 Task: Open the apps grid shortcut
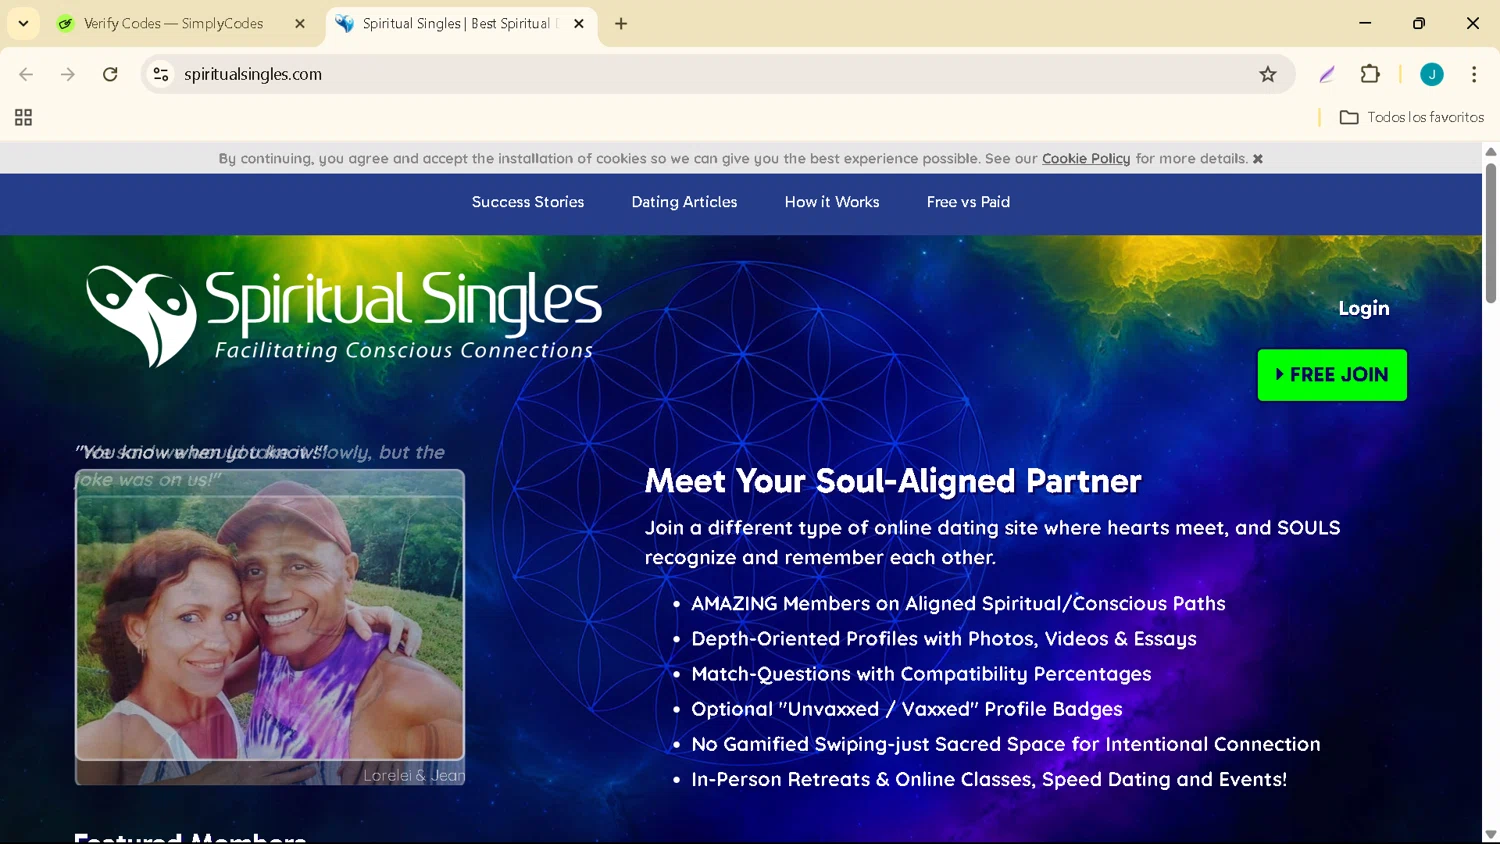[x=23, y=118]
